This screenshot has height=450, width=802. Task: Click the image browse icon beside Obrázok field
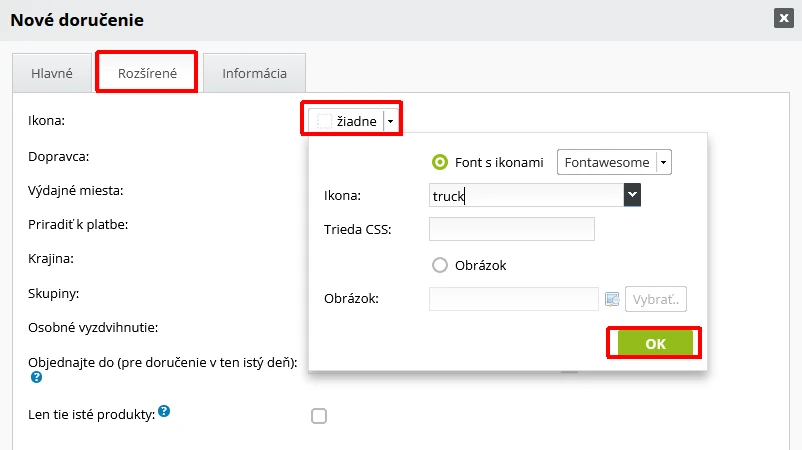[612, 299]
